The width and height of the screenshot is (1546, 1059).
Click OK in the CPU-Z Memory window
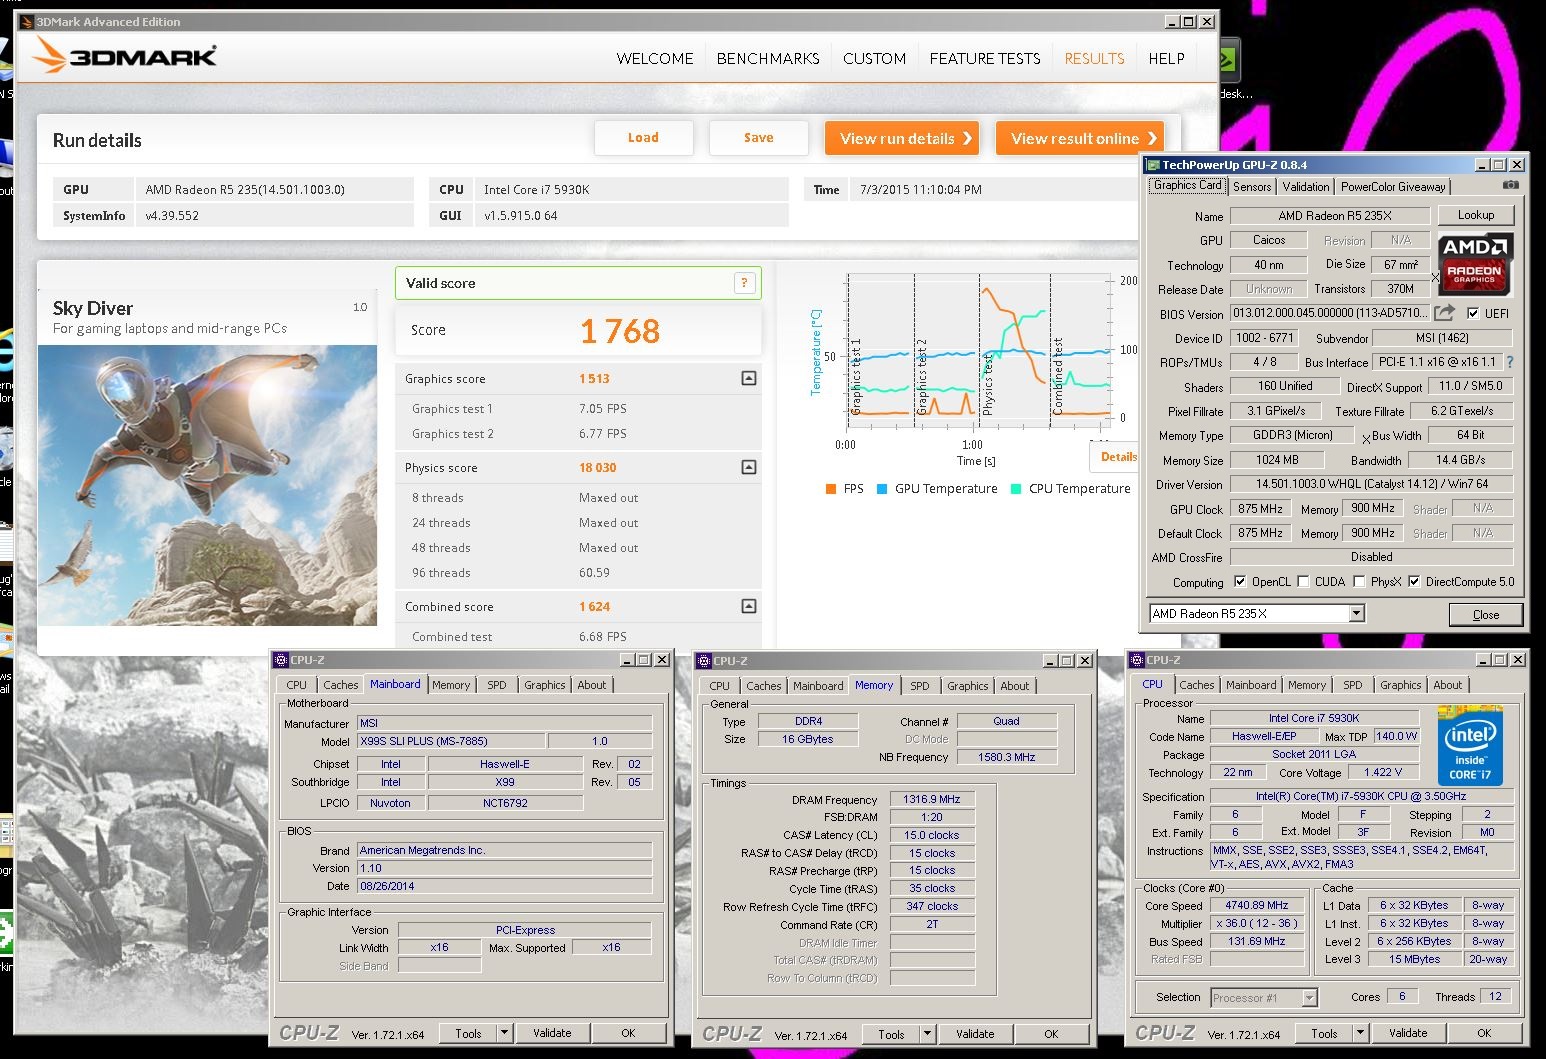1051,1034
